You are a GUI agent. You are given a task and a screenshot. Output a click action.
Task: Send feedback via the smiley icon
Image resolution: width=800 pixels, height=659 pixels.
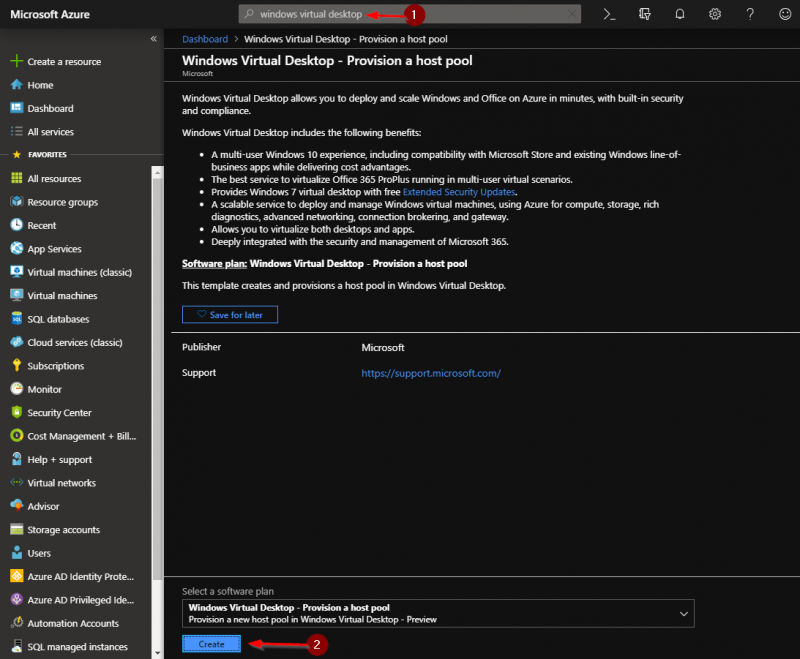click(786, 14)
